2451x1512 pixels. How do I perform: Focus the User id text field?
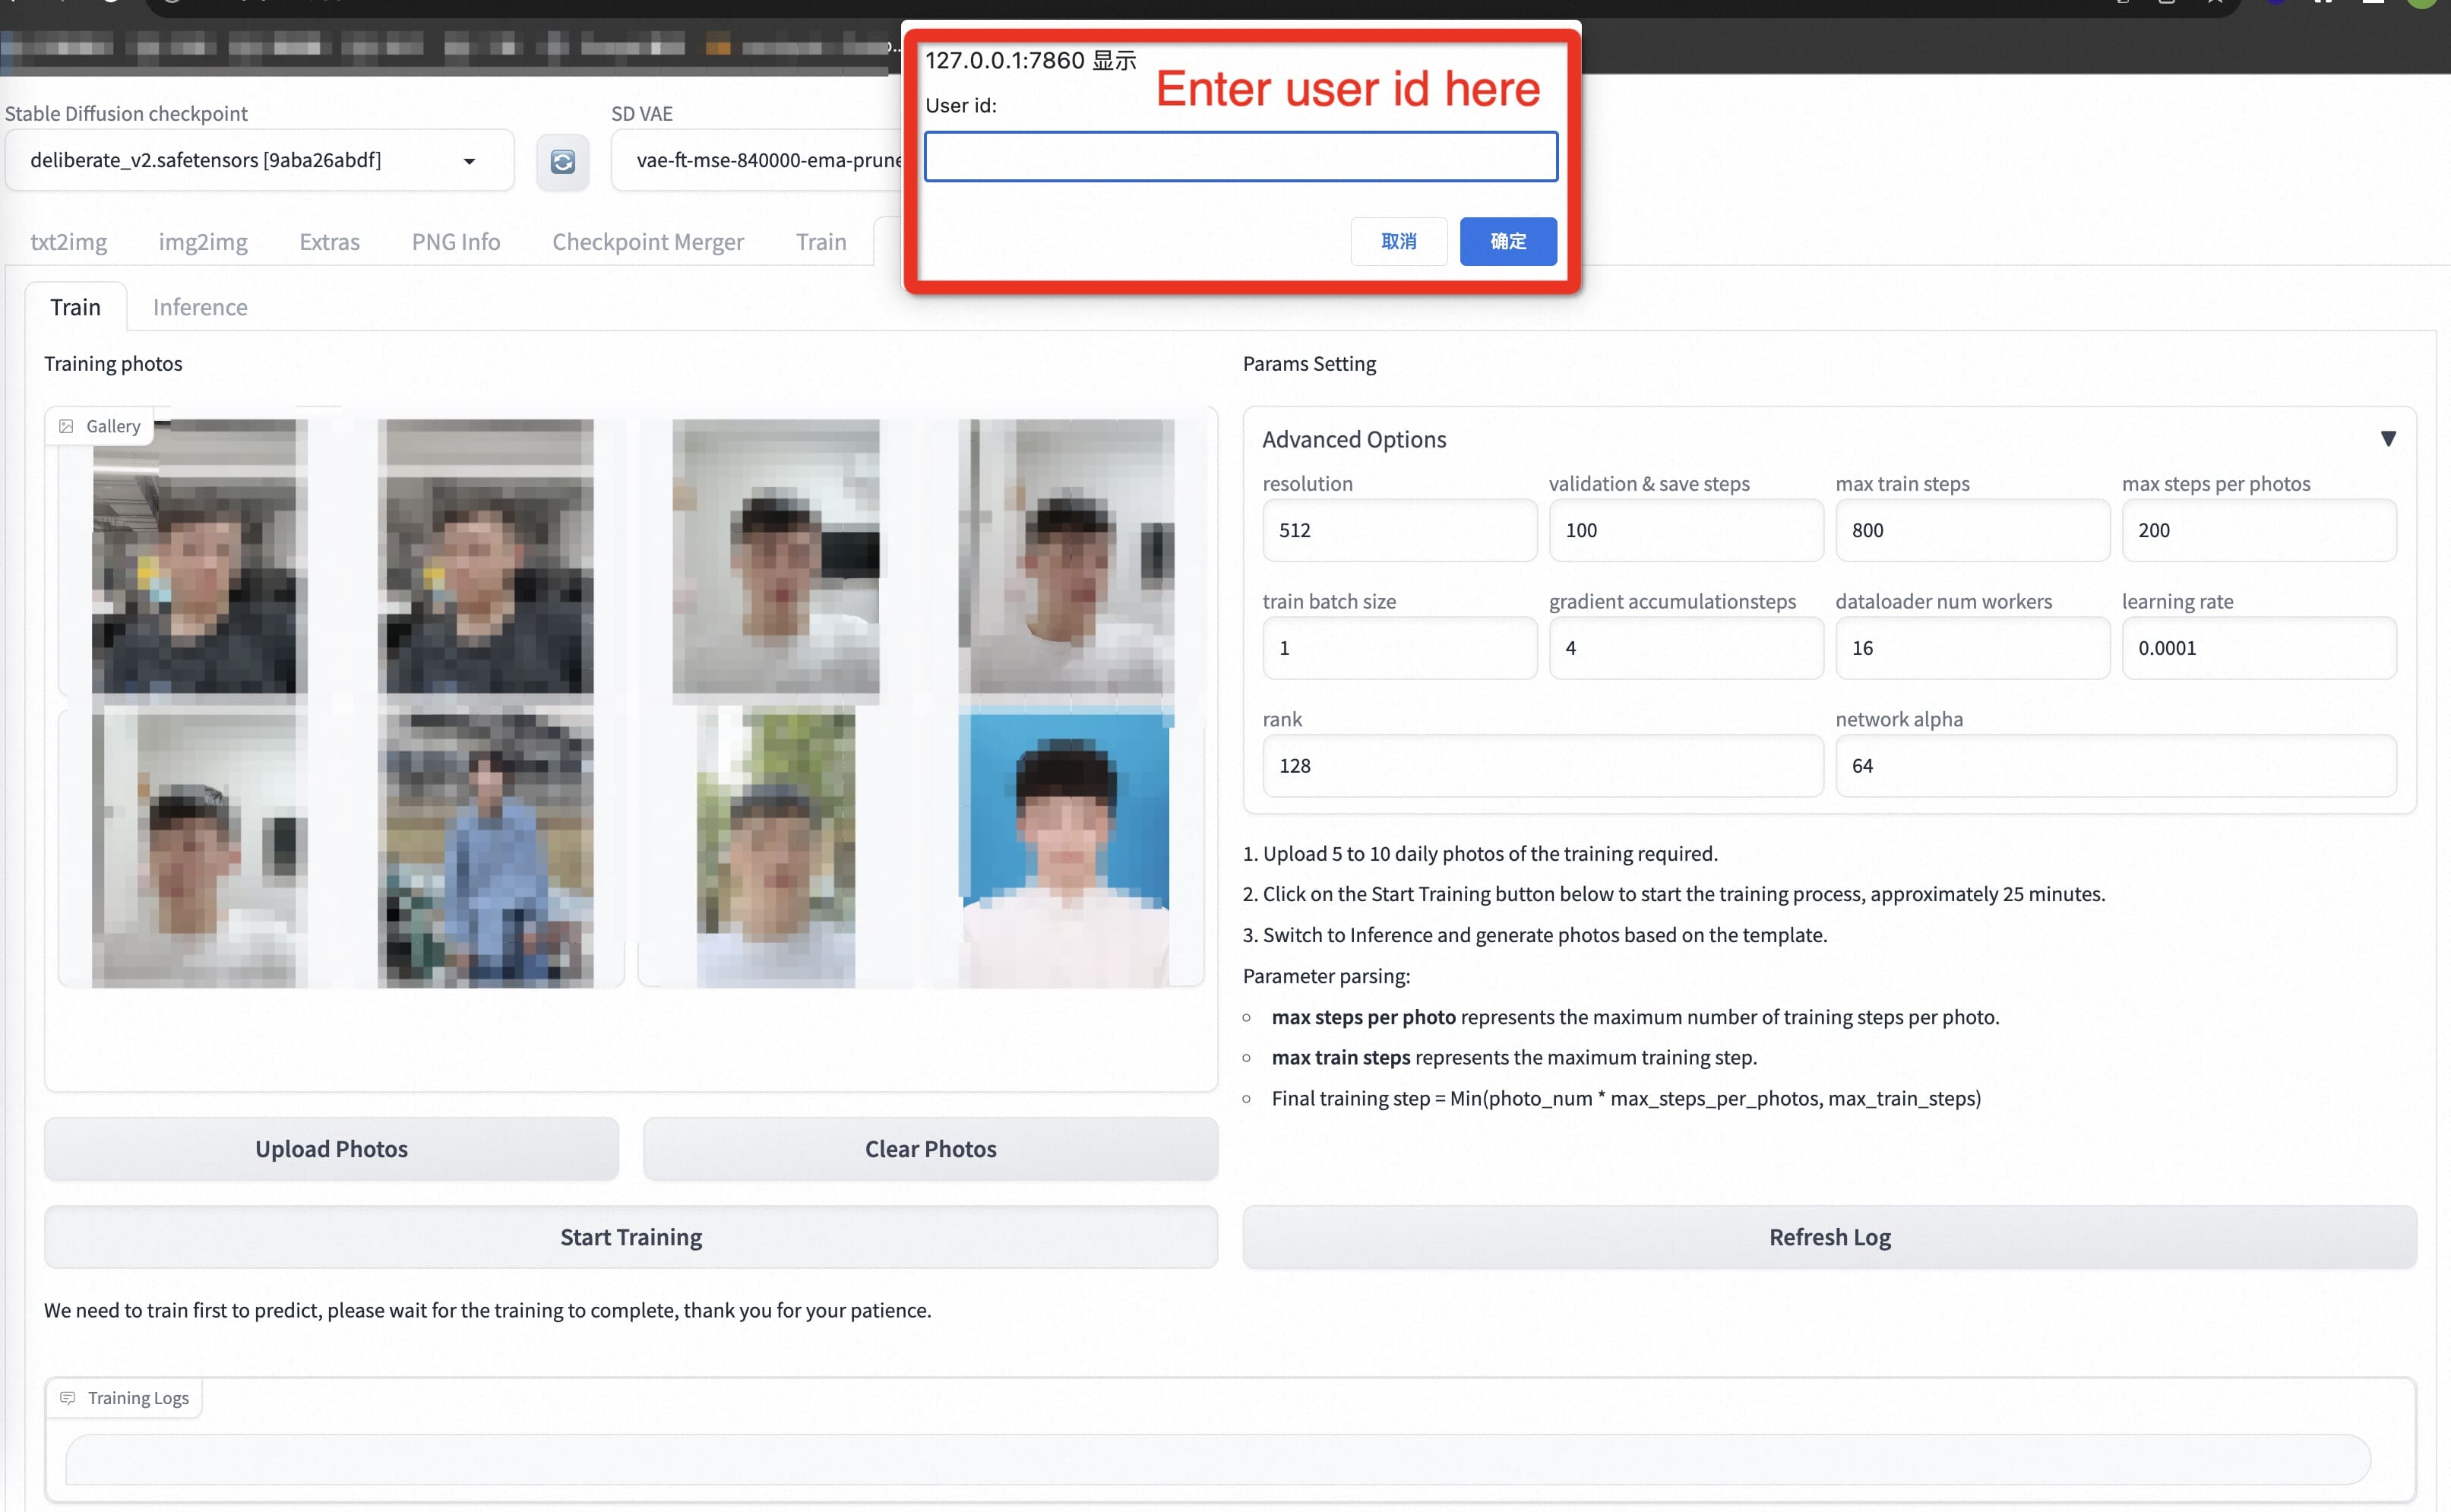(1240, 157)
